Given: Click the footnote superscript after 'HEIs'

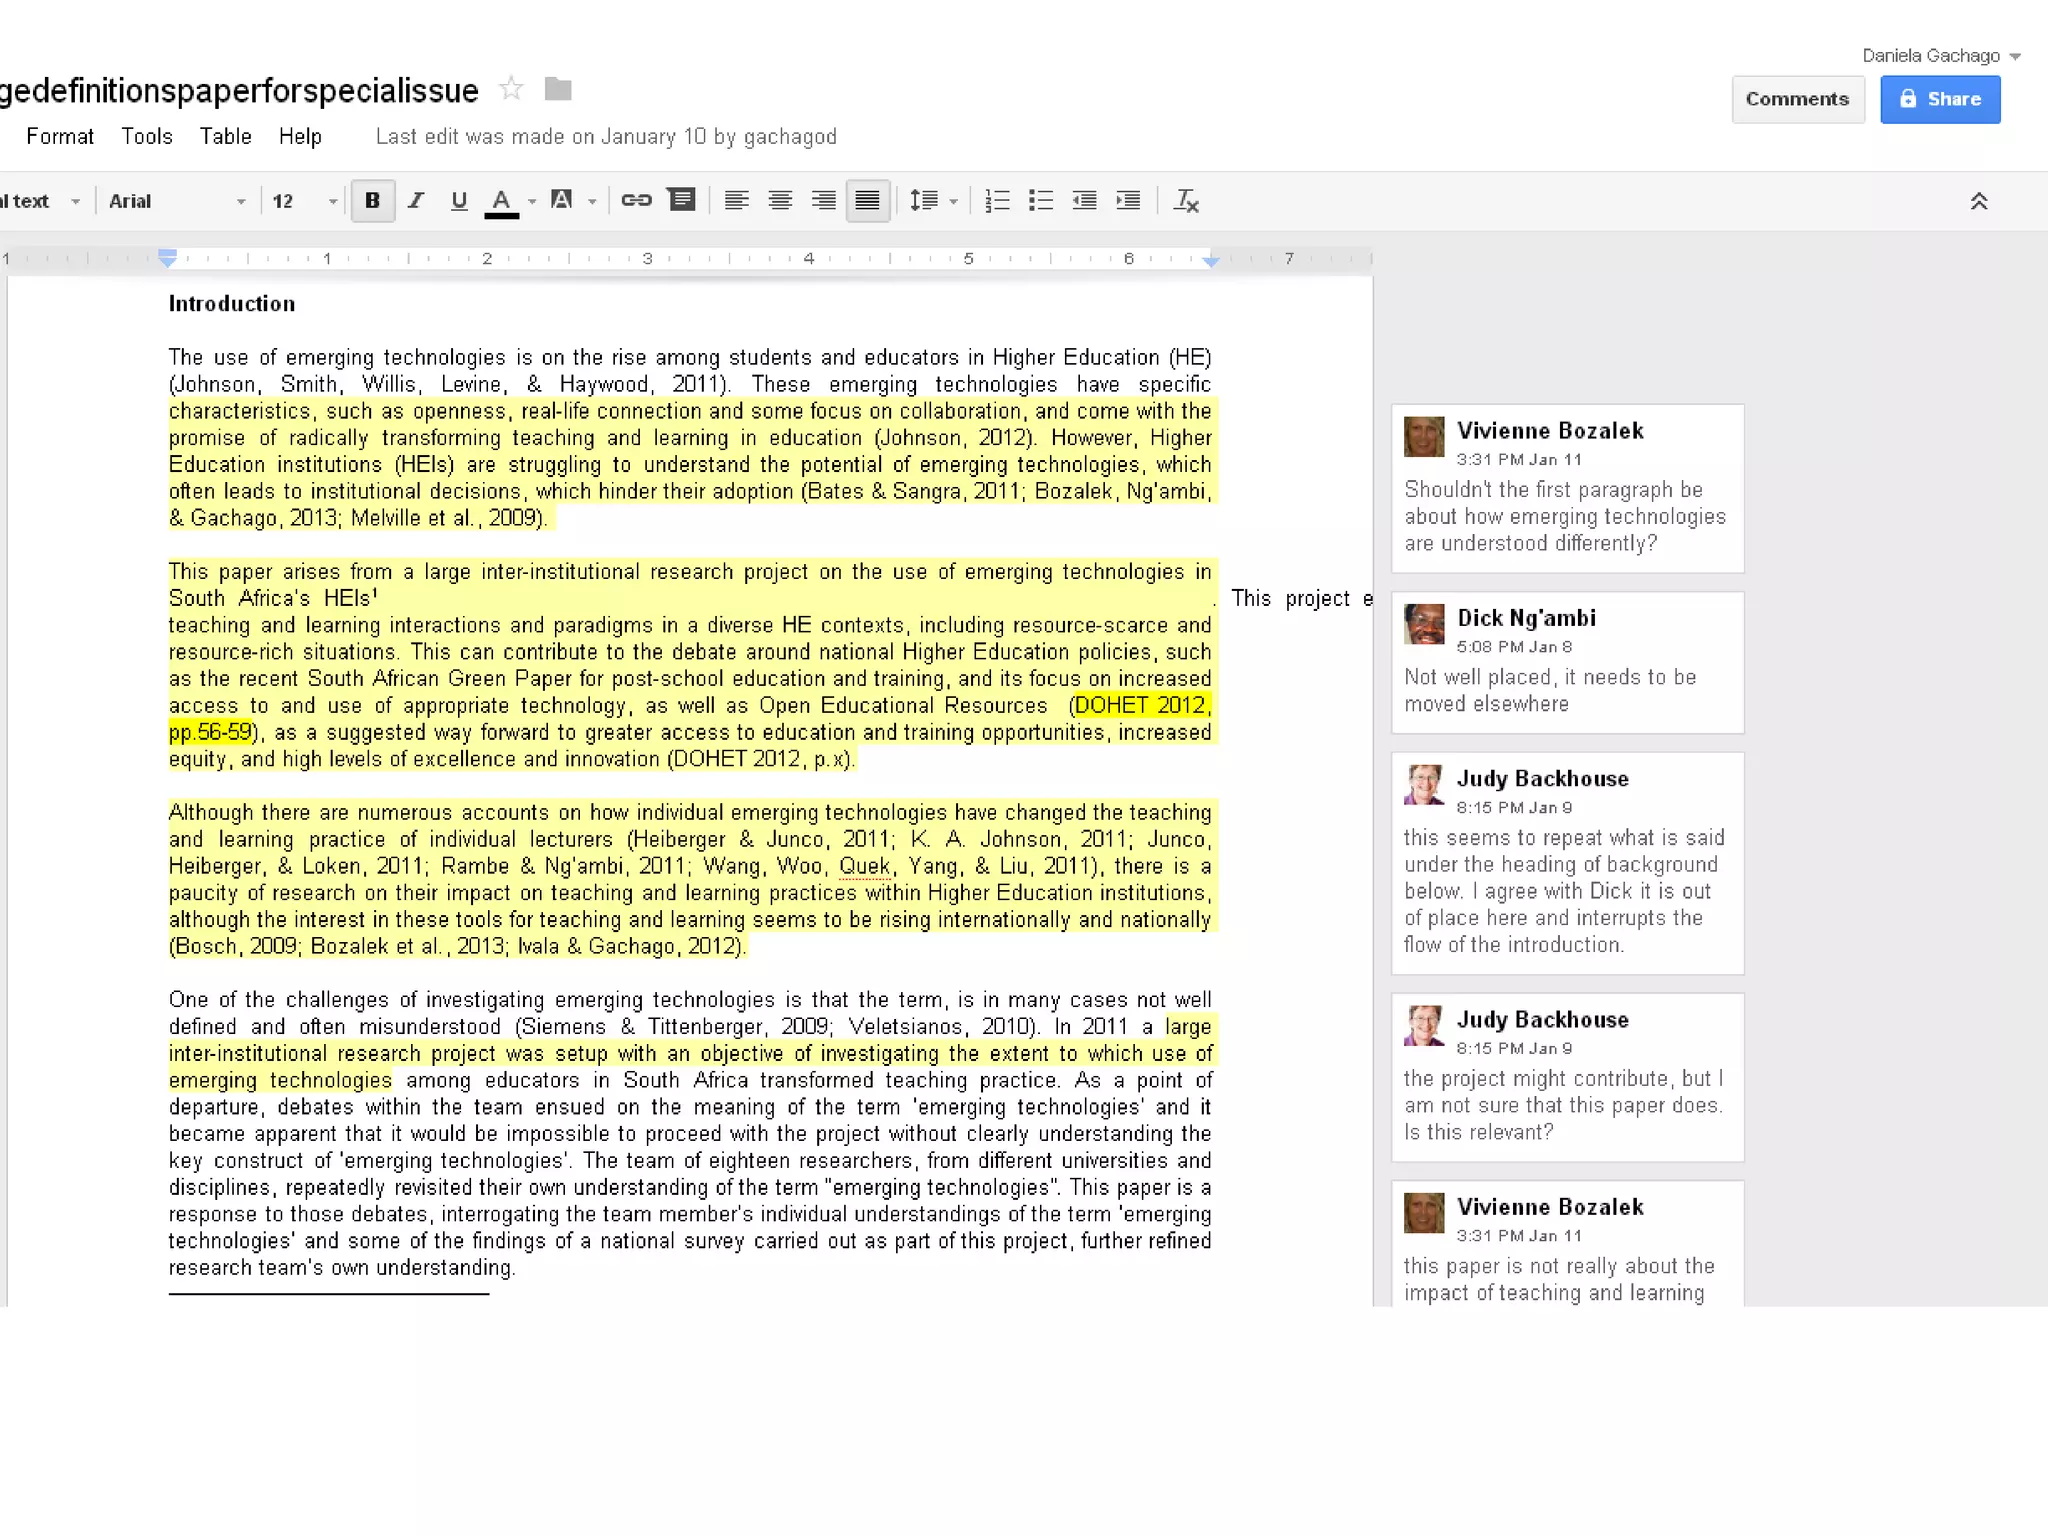Looking at the screenshot, I should click(375, 593).
